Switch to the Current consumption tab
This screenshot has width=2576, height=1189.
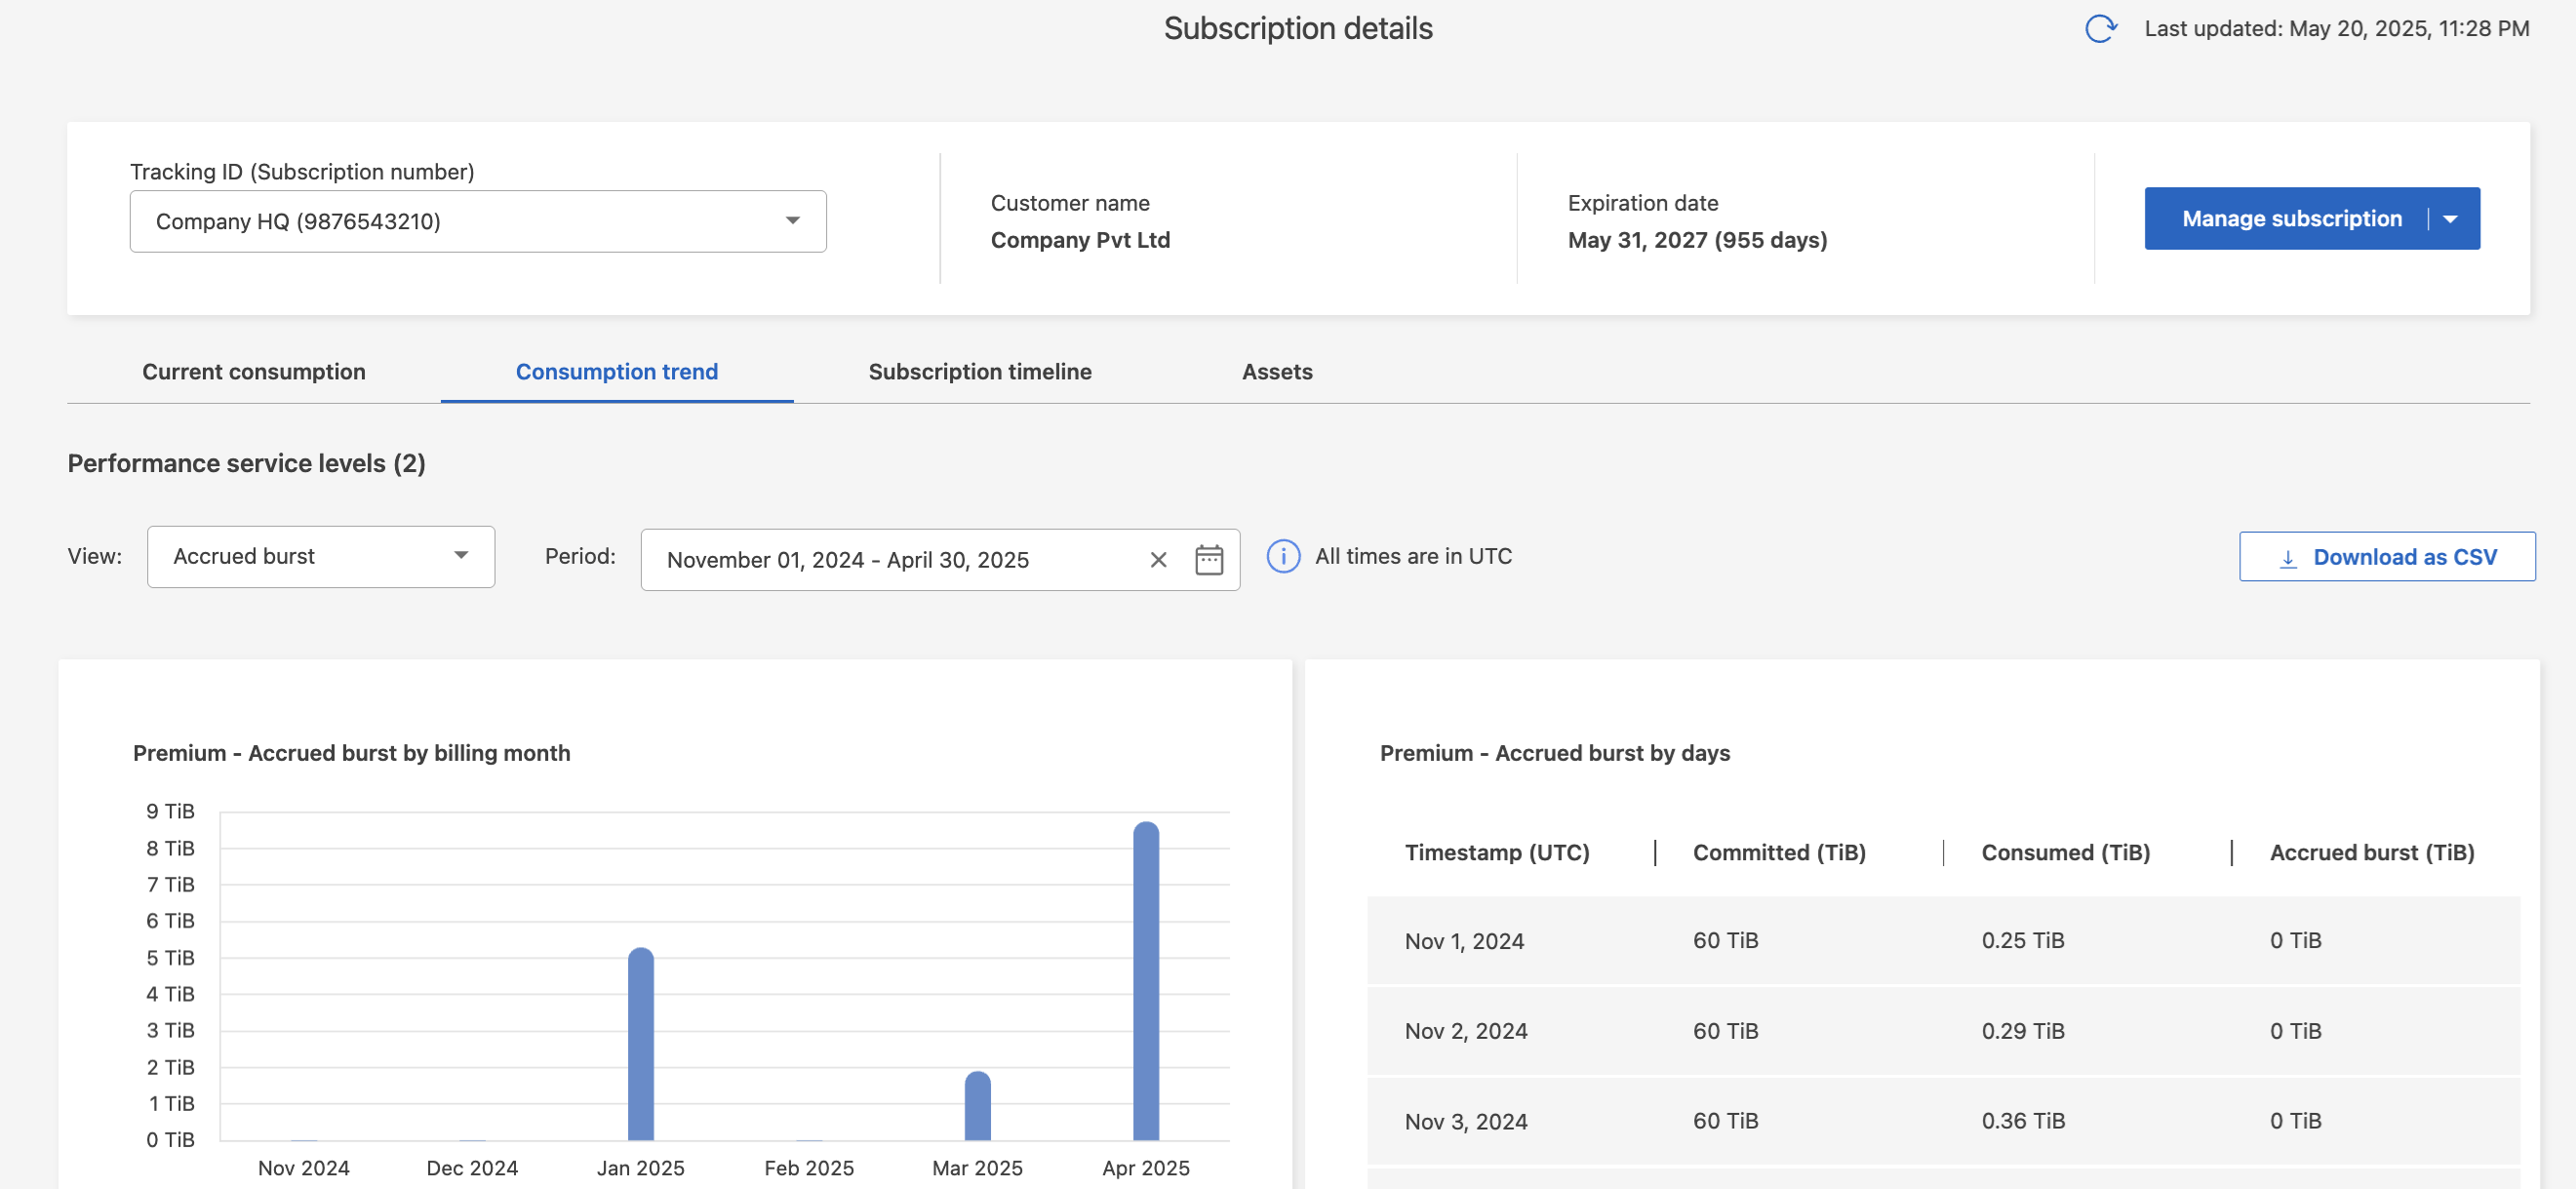[x=254, y=372]
